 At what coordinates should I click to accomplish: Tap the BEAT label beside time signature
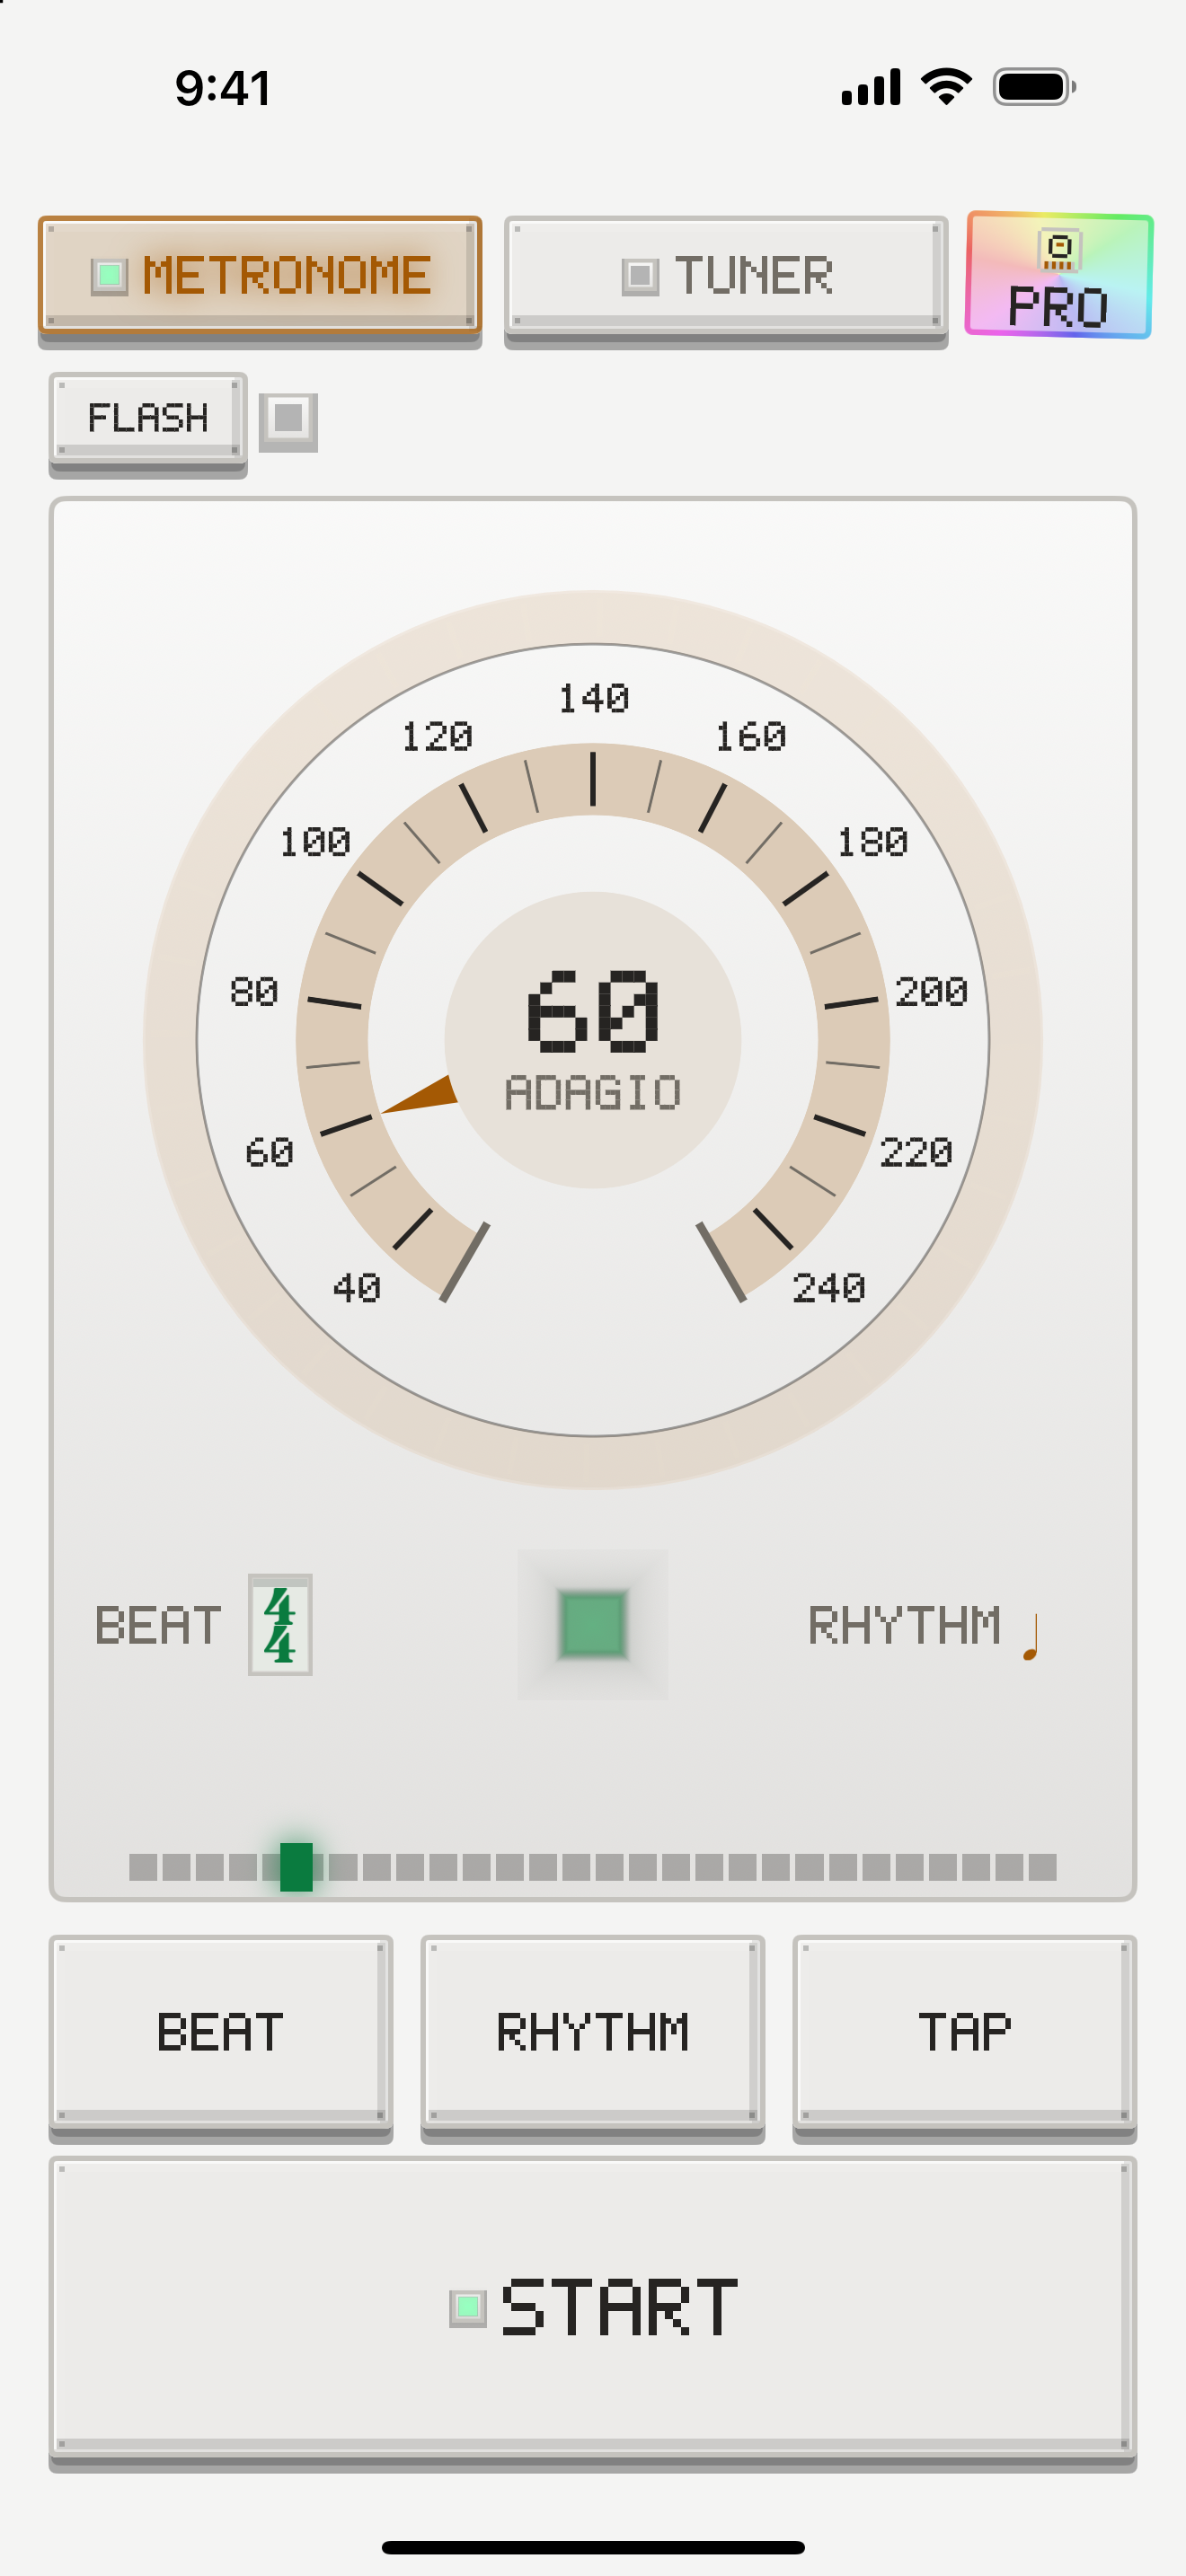click(x=158, y=1625)
